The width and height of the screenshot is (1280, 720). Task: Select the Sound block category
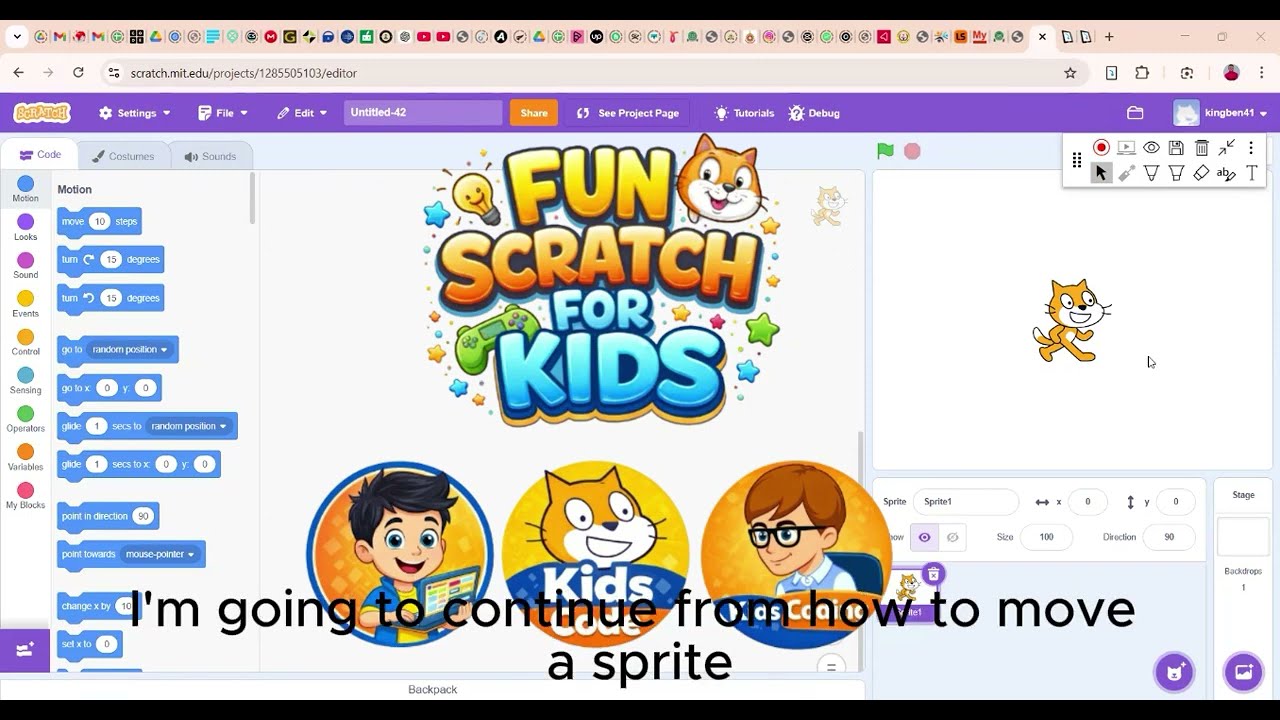26,266
